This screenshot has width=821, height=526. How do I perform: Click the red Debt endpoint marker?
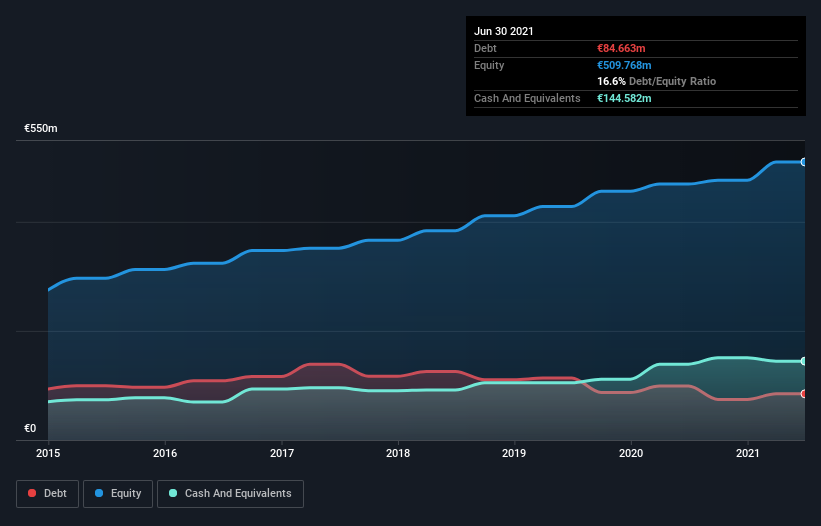[804, 394]
